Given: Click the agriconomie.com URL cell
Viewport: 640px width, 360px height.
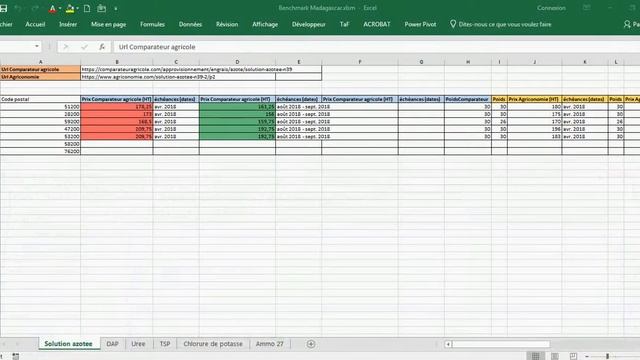Looking at the screenshot, I should (178, 77).
